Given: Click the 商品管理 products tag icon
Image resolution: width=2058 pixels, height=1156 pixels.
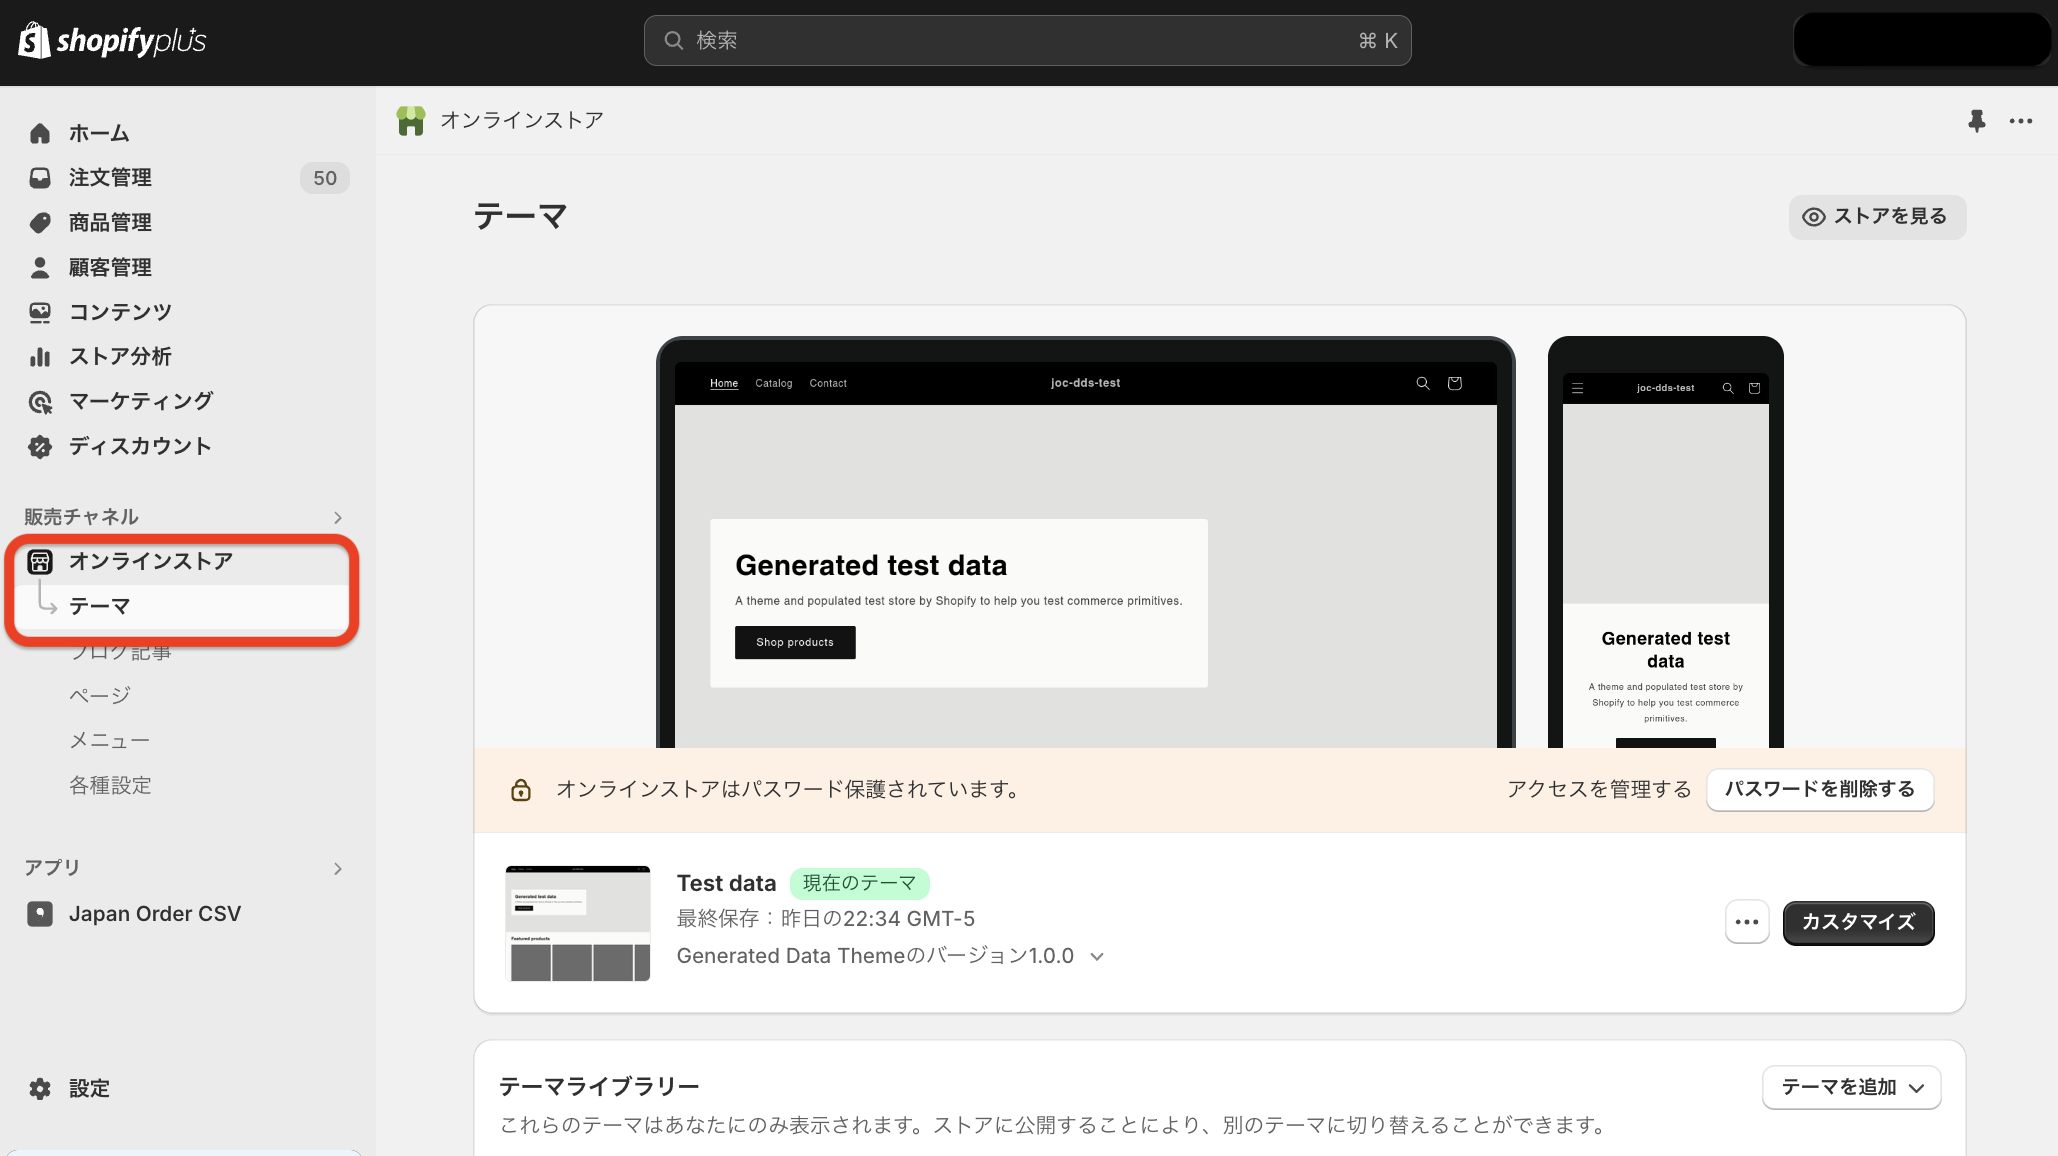Looking at the screenshot, I should click(x=40, y=223).
